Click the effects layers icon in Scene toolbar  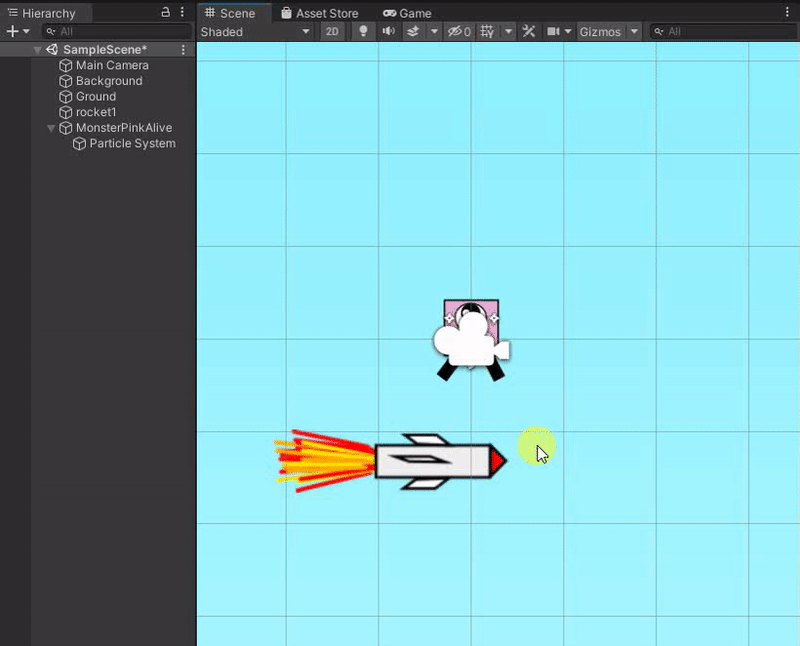pyautogui.click(x=413, y=32)
